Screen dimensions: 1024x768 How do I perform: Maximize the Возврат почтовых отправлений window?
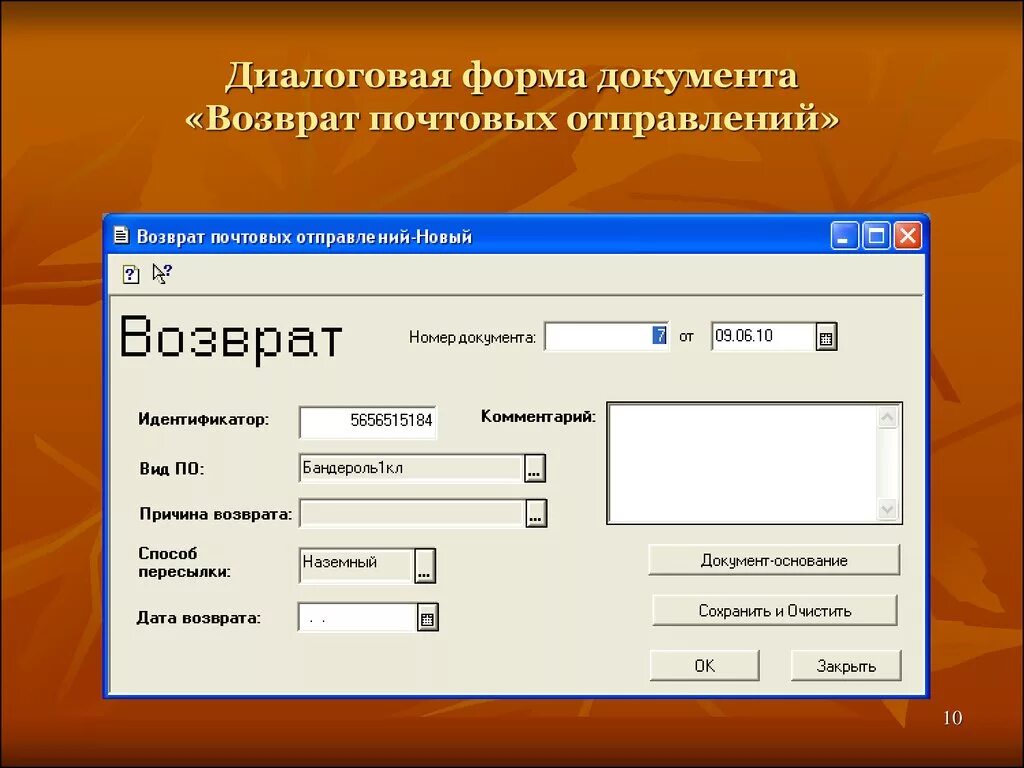pyautogui.click(x=876, y=236)
